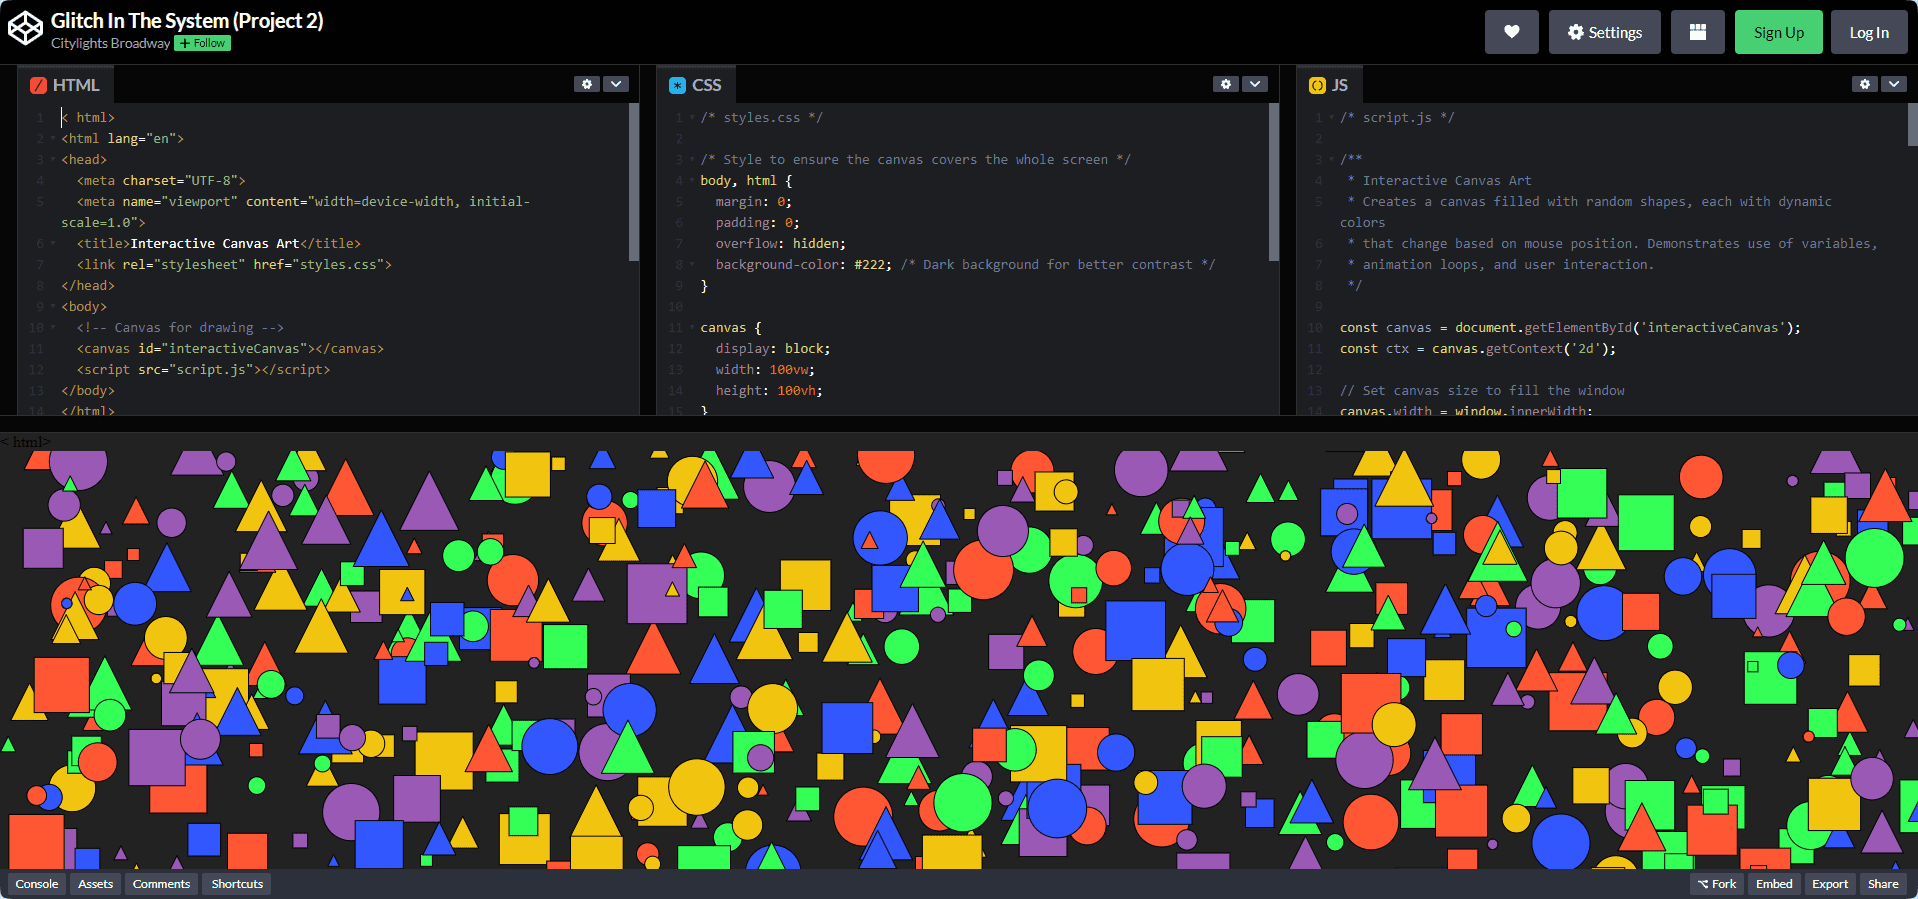Follow Citylights Broadway
Image resolution: width=1918 pixels, height=899 pixels.
pyautogui.click(x=203, y=43)
